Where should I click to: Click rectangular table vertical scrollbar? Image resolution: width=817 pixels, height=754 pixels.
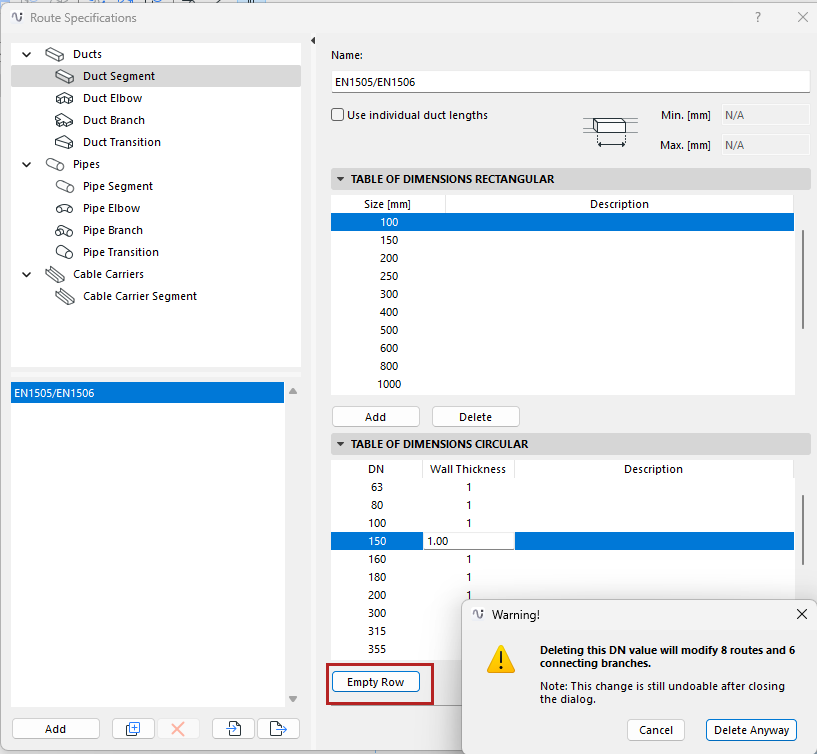coord(803,279)
